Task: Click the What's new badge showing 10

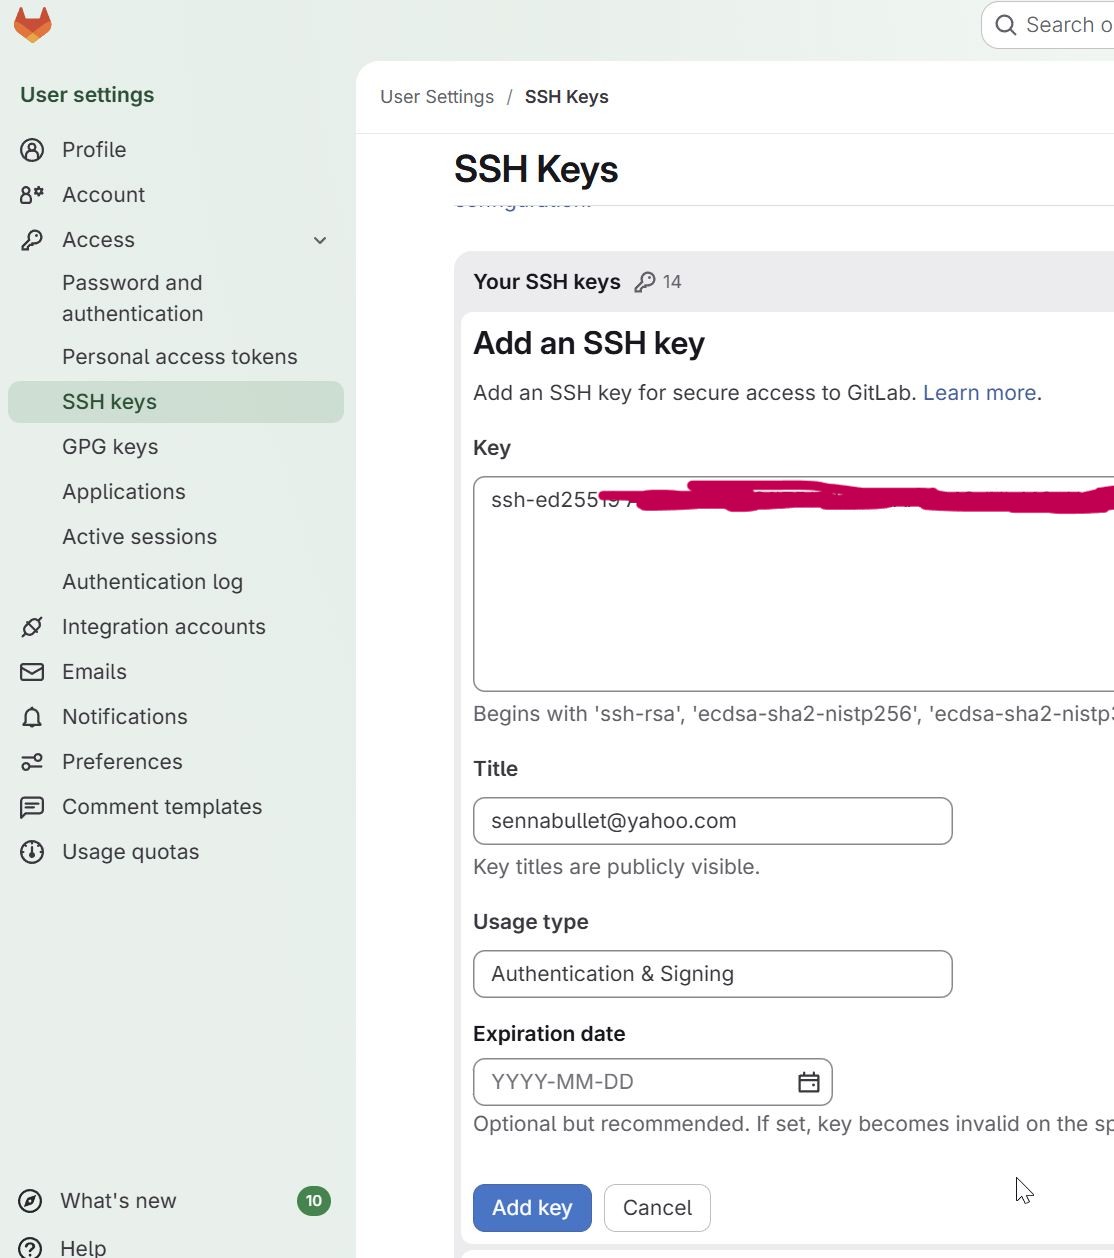Action: click(314, 1201)
